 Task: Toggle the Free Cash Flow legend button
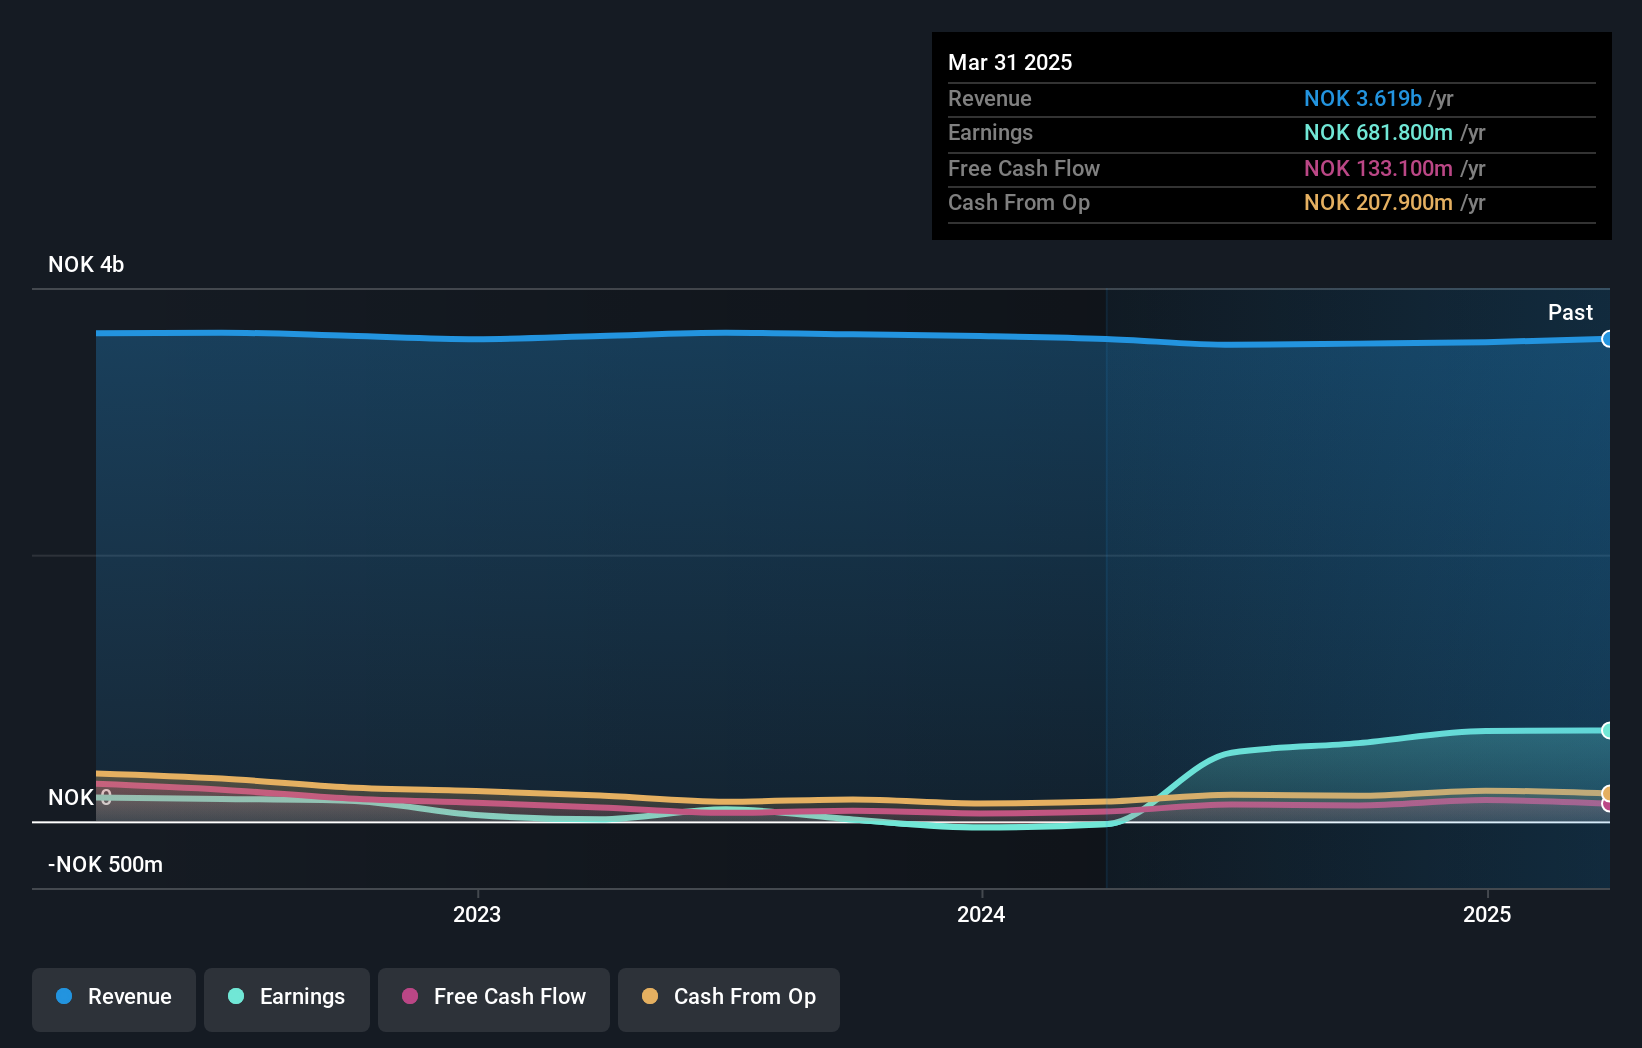[x=494, y=999]
